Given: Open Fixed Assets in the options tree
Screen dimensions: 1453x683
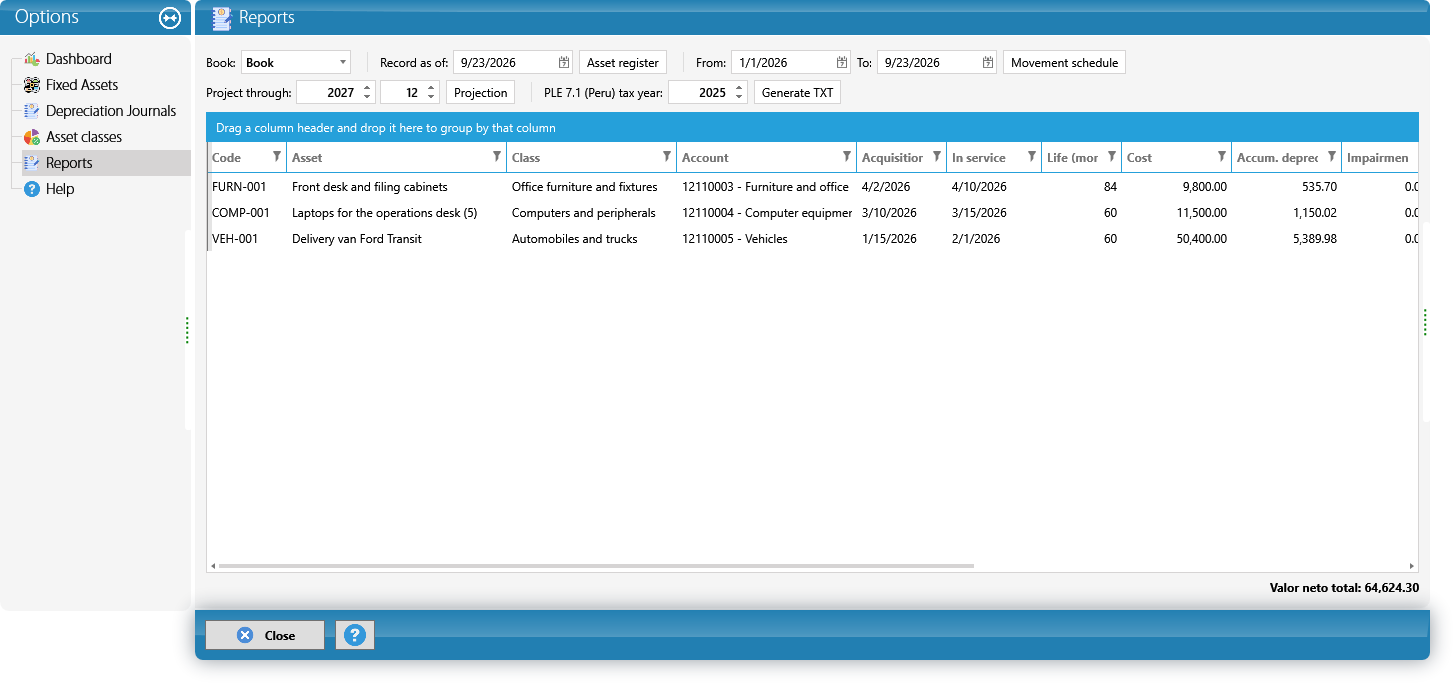Looking at the screenshot, I should pyautogui.click(x=82, y=85).
